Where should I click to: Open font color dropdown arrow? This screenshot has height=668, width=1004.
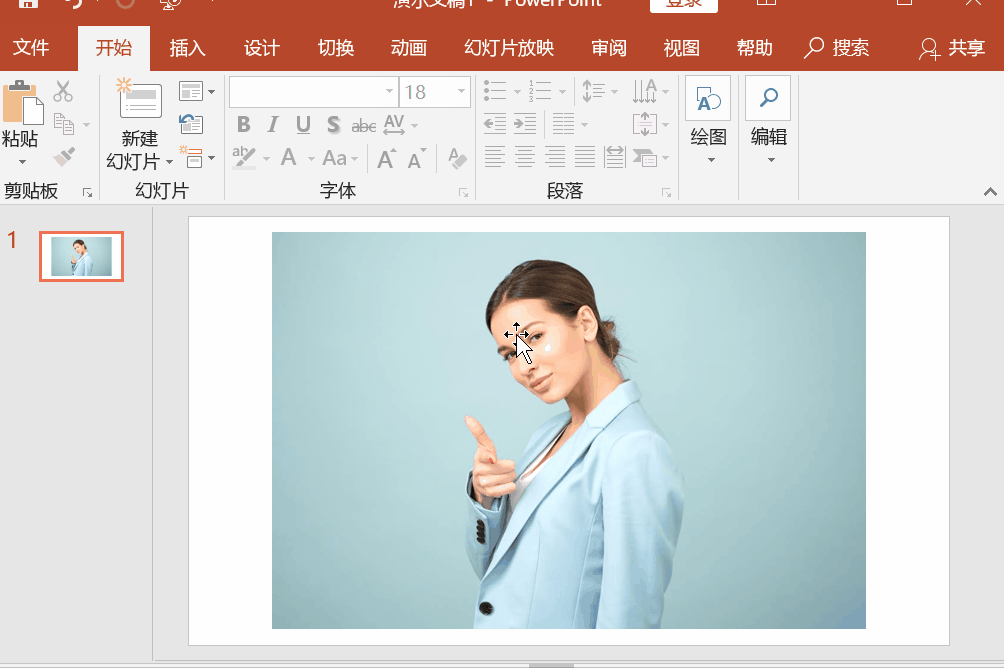pos(311,158)
